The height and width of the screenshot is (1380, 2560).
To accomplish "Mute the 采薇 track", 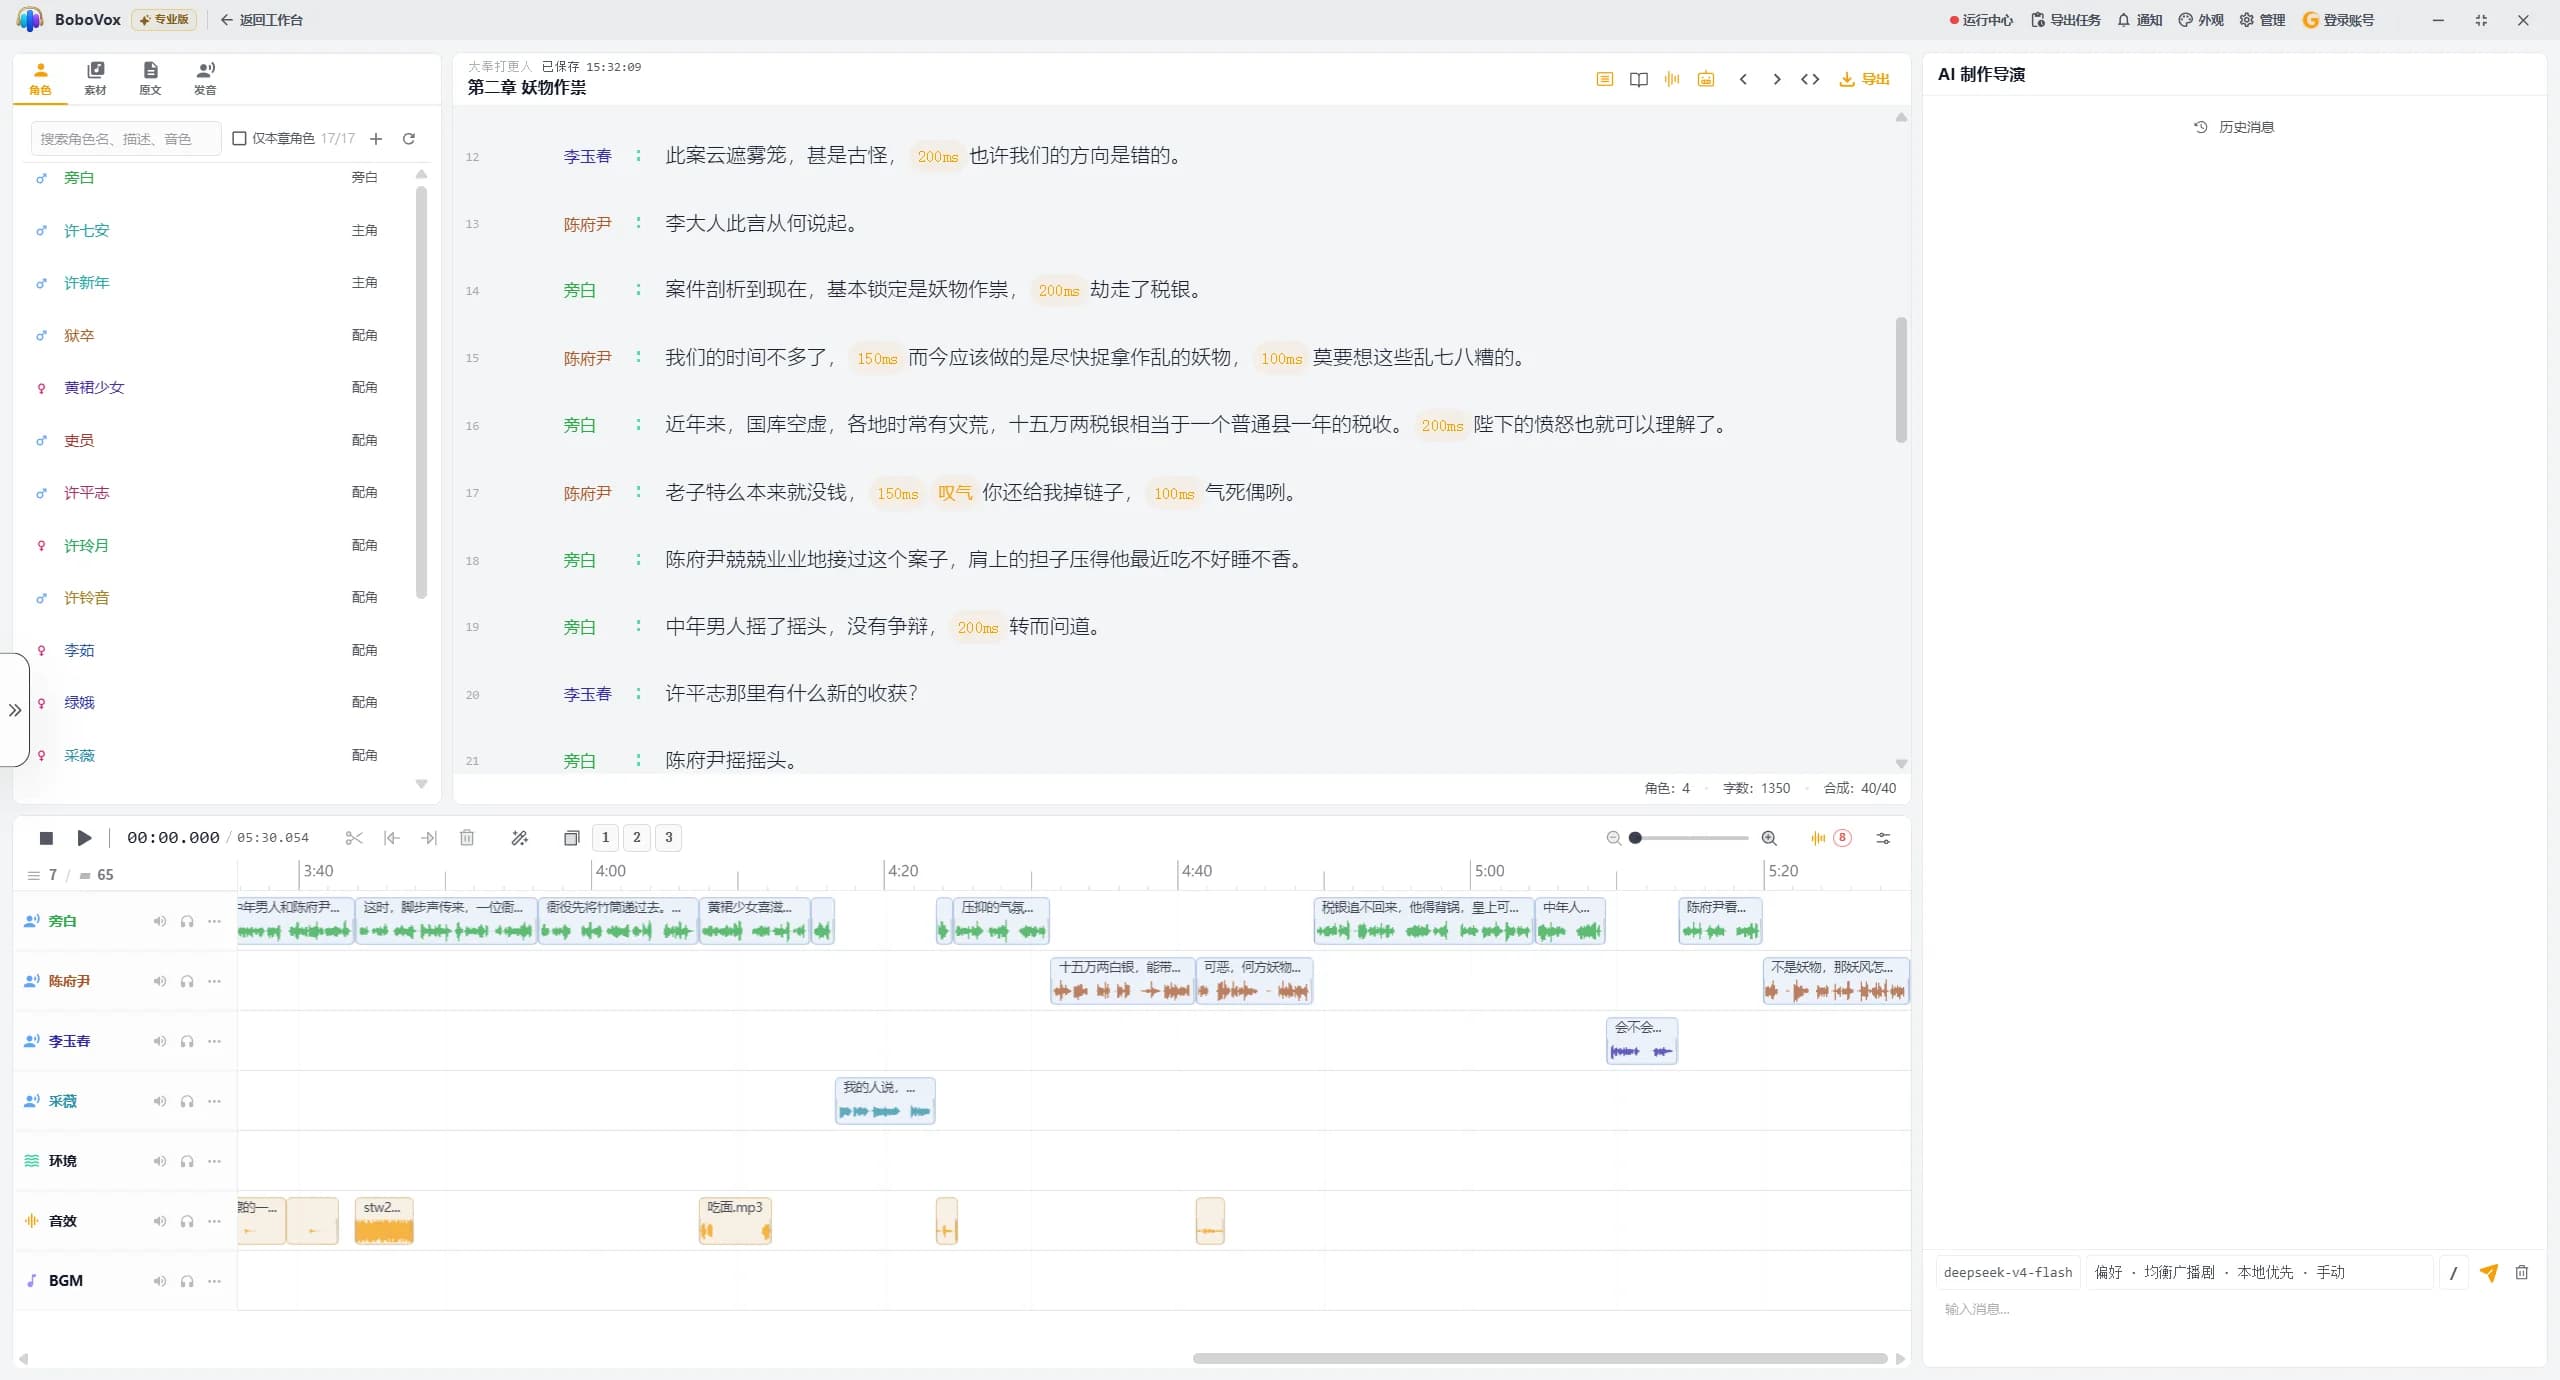I will coord(160,1101).
